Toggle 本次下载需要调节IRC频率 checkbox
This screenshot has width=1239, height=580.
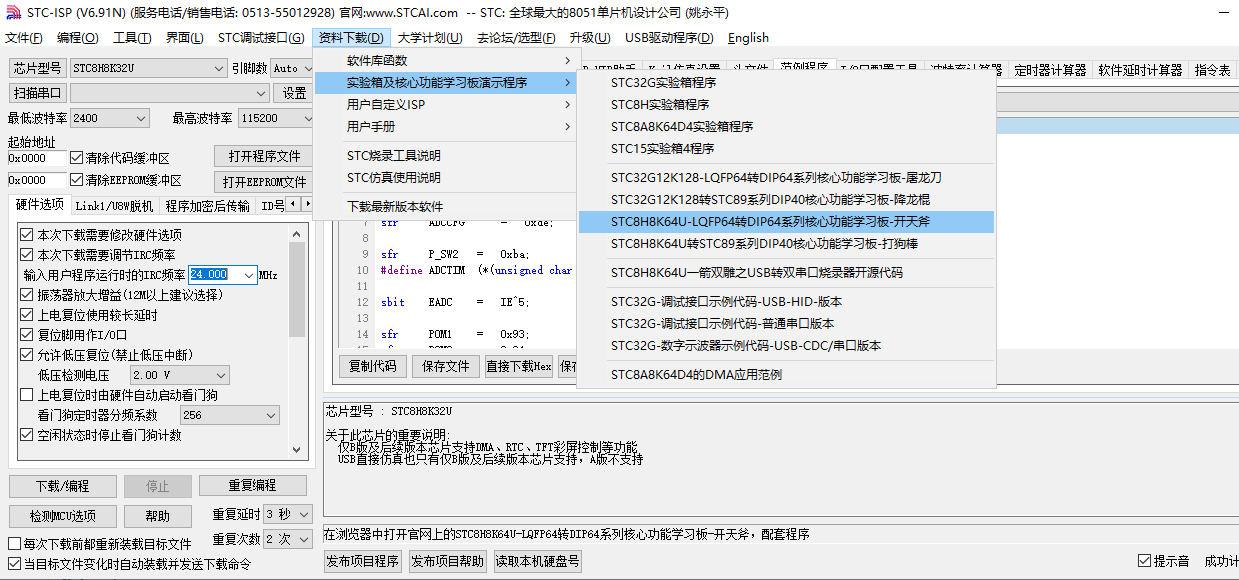click(x=27, y=255)
